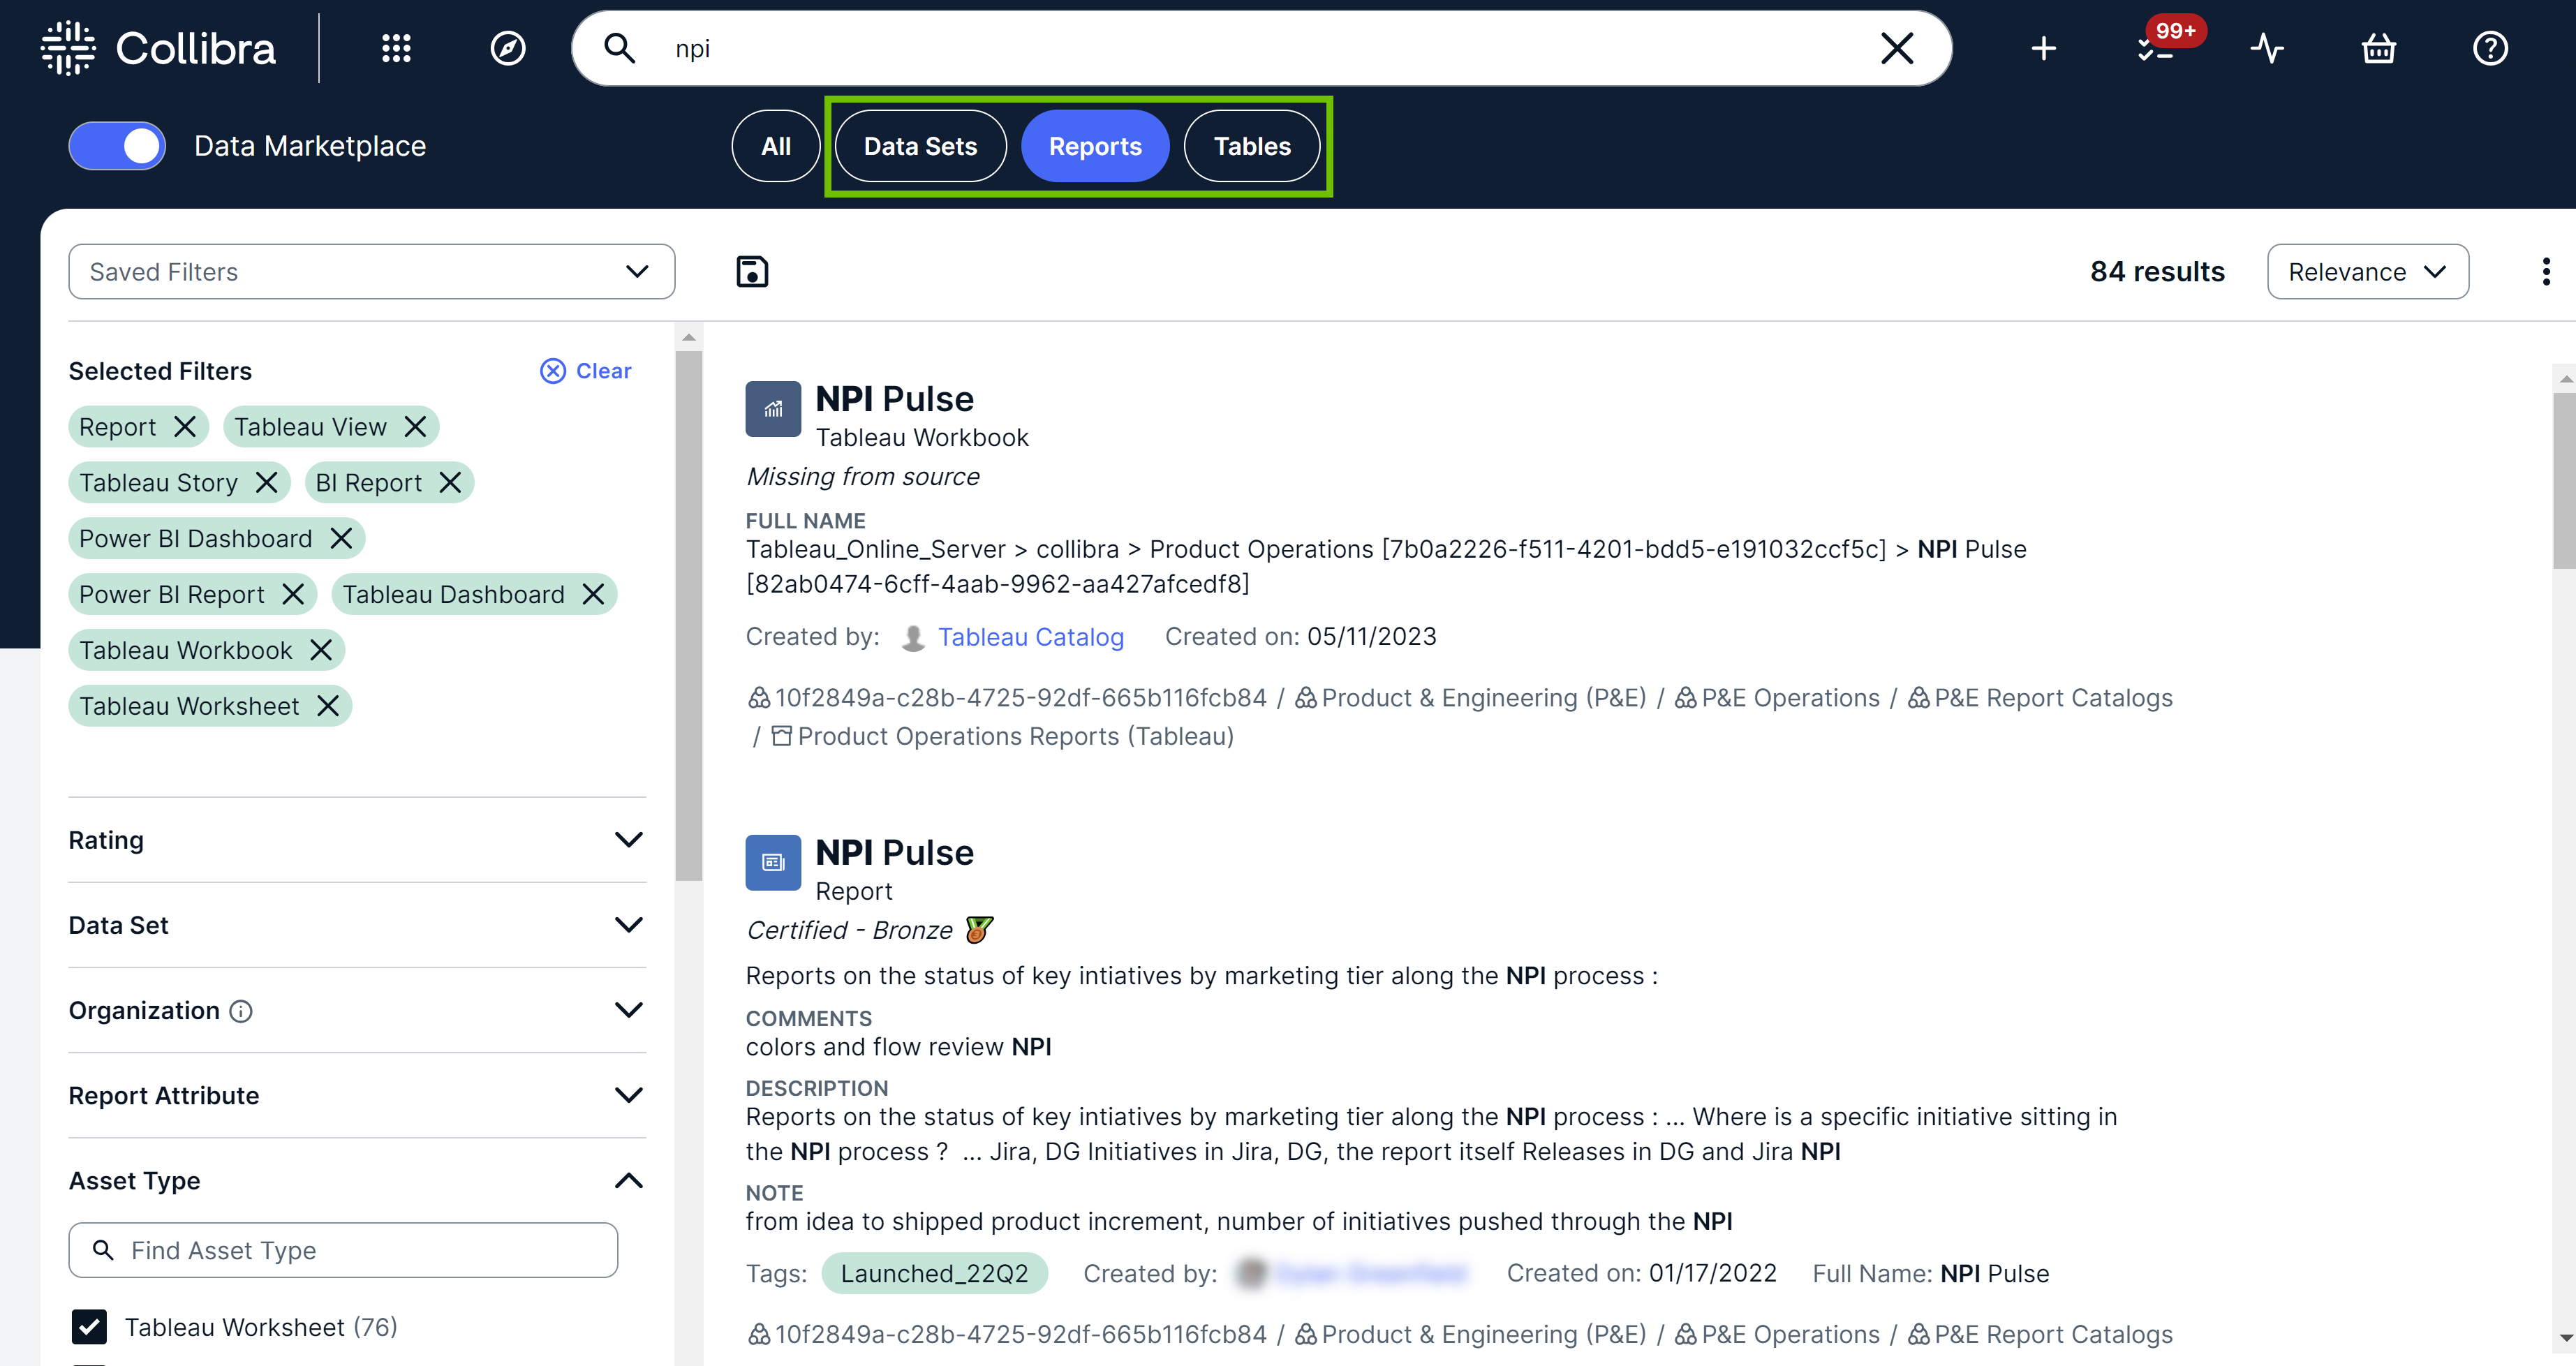Collapse the Asset Type filter section

click(x=628, y=1181)
